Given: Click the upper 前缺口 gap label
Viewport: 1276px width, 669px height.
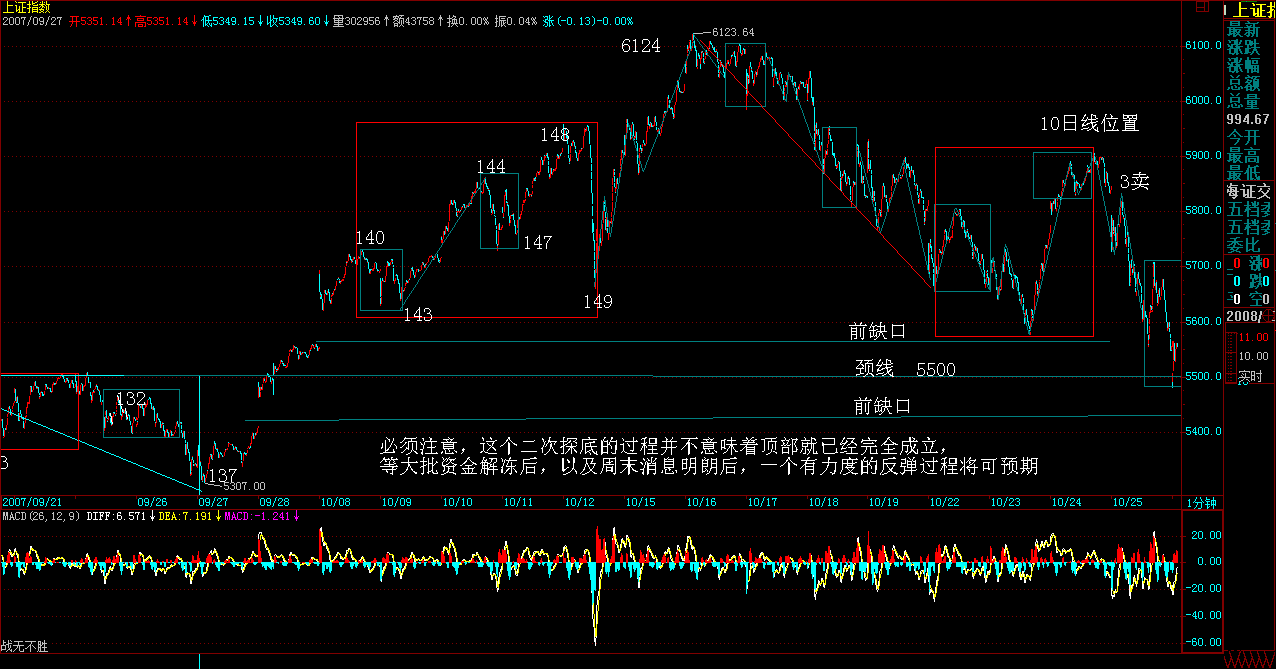Looking at the screenshot, I should [876, 331].
